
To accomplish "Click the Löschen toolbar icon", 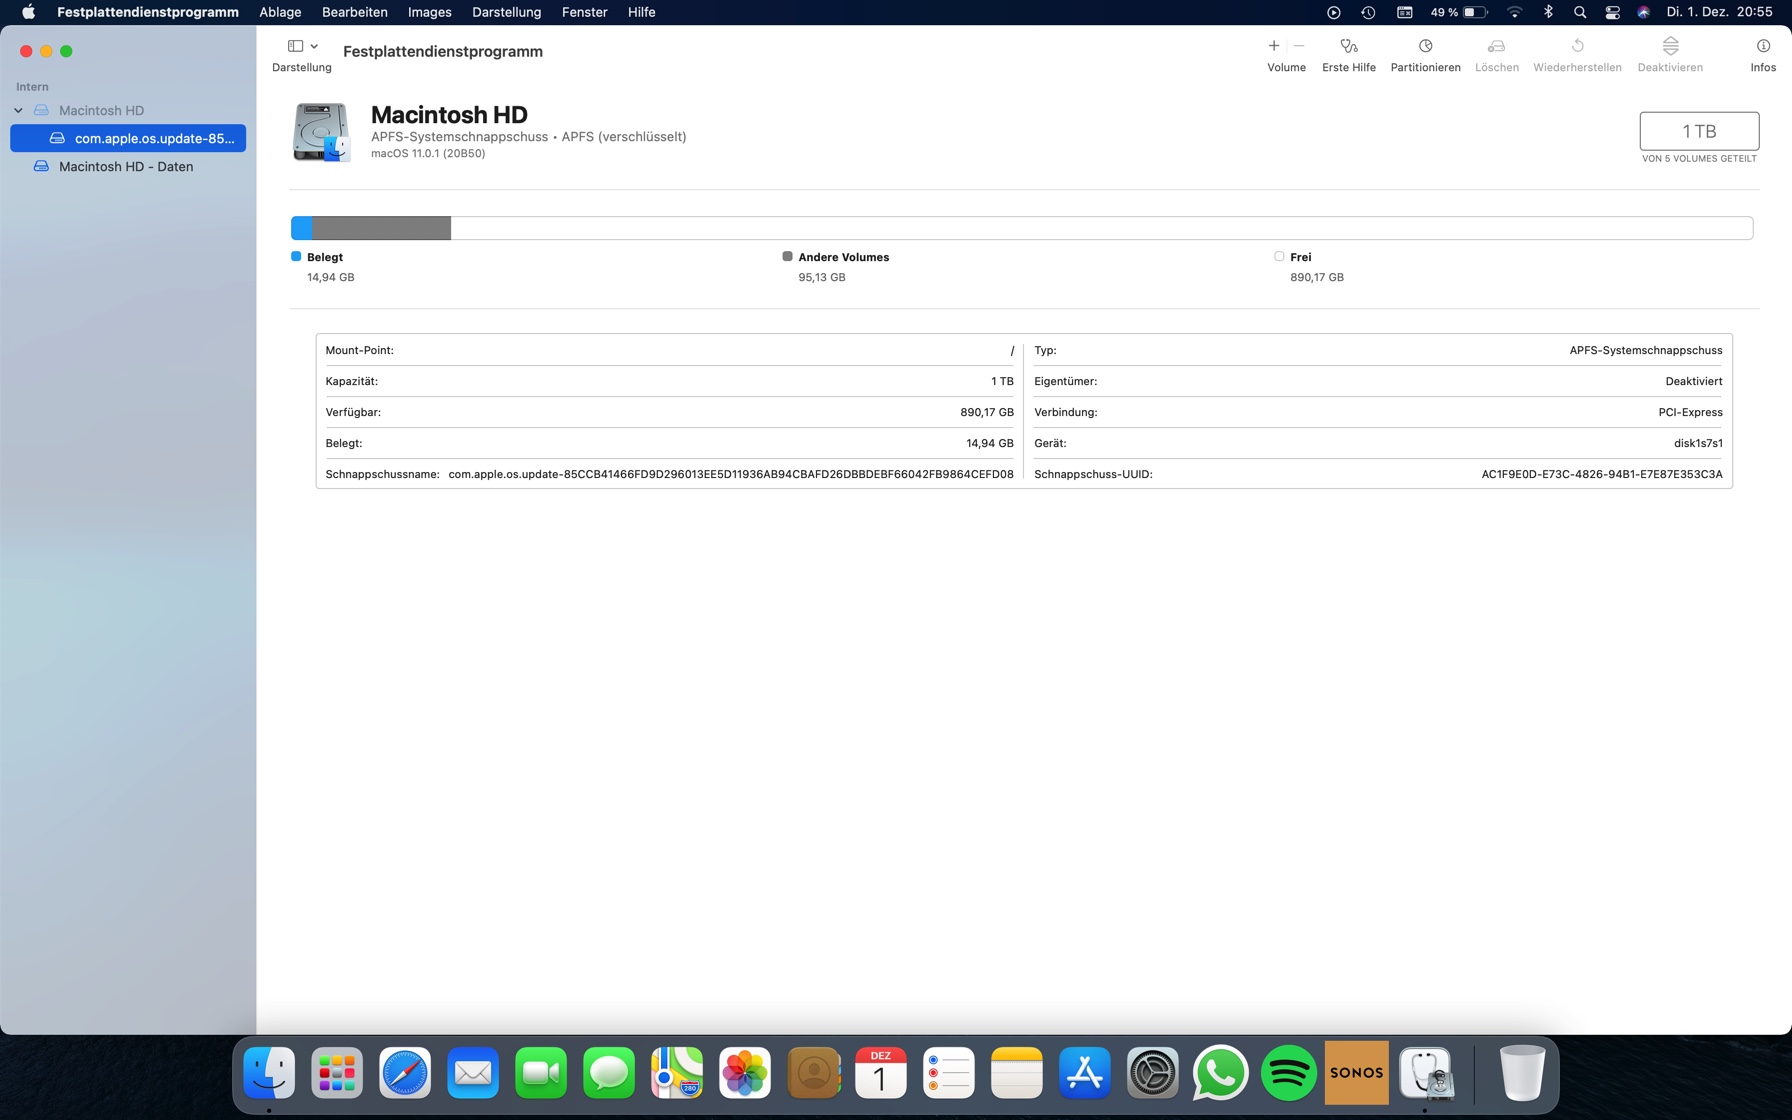I will click(x=1496, y=46).
